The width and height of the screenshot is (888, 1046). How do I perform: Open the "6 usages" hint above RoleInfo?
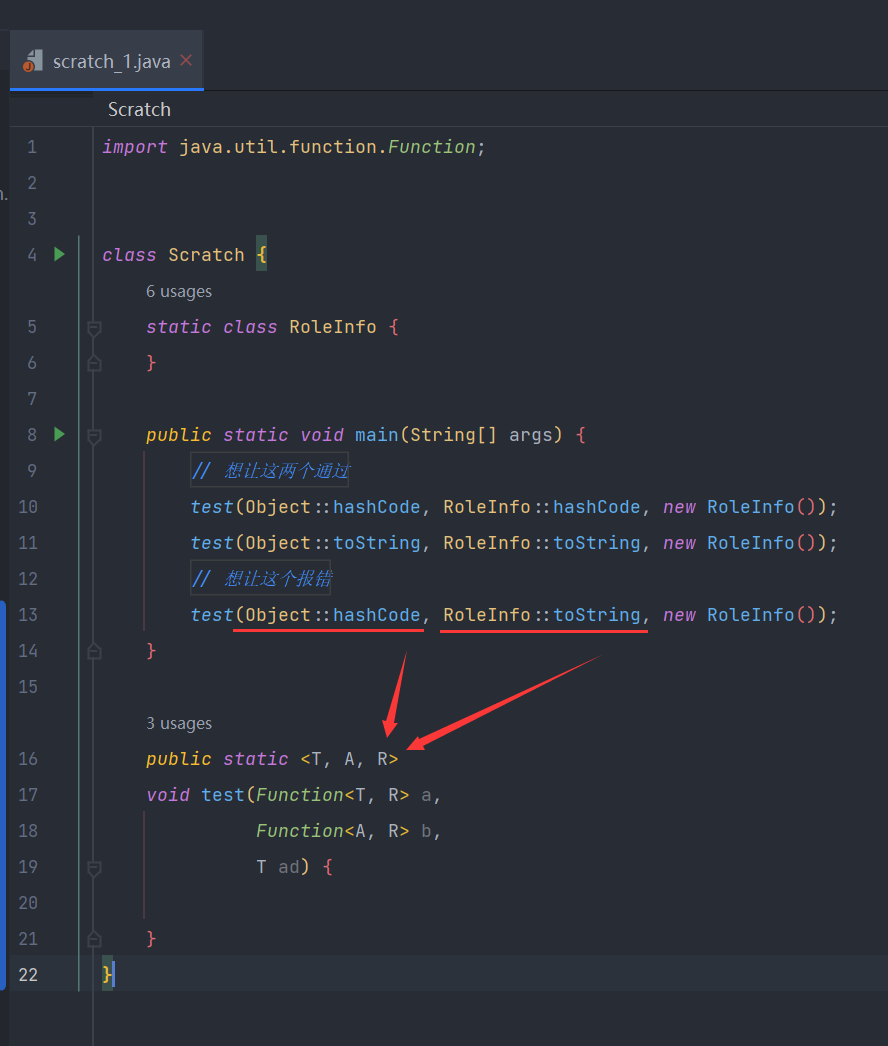179,291
